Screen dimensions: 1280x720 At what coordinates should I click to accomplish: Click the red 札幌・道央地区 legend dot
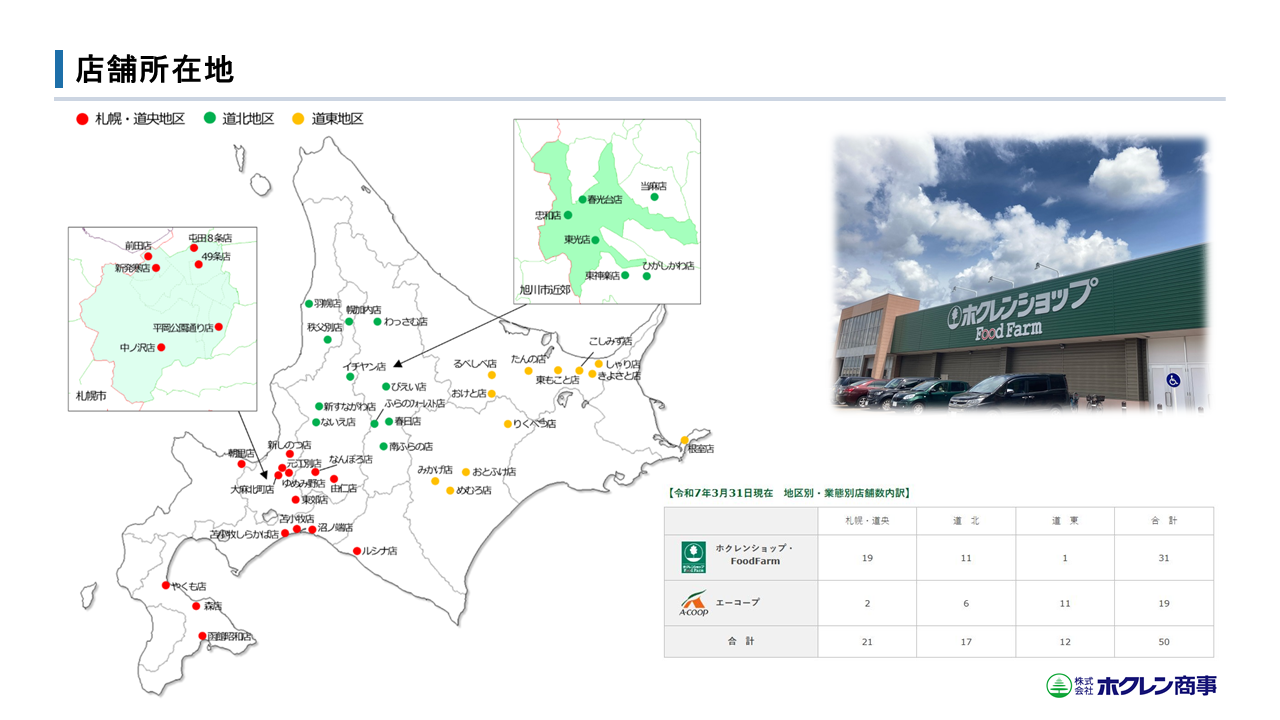click(x=82, y=119)
